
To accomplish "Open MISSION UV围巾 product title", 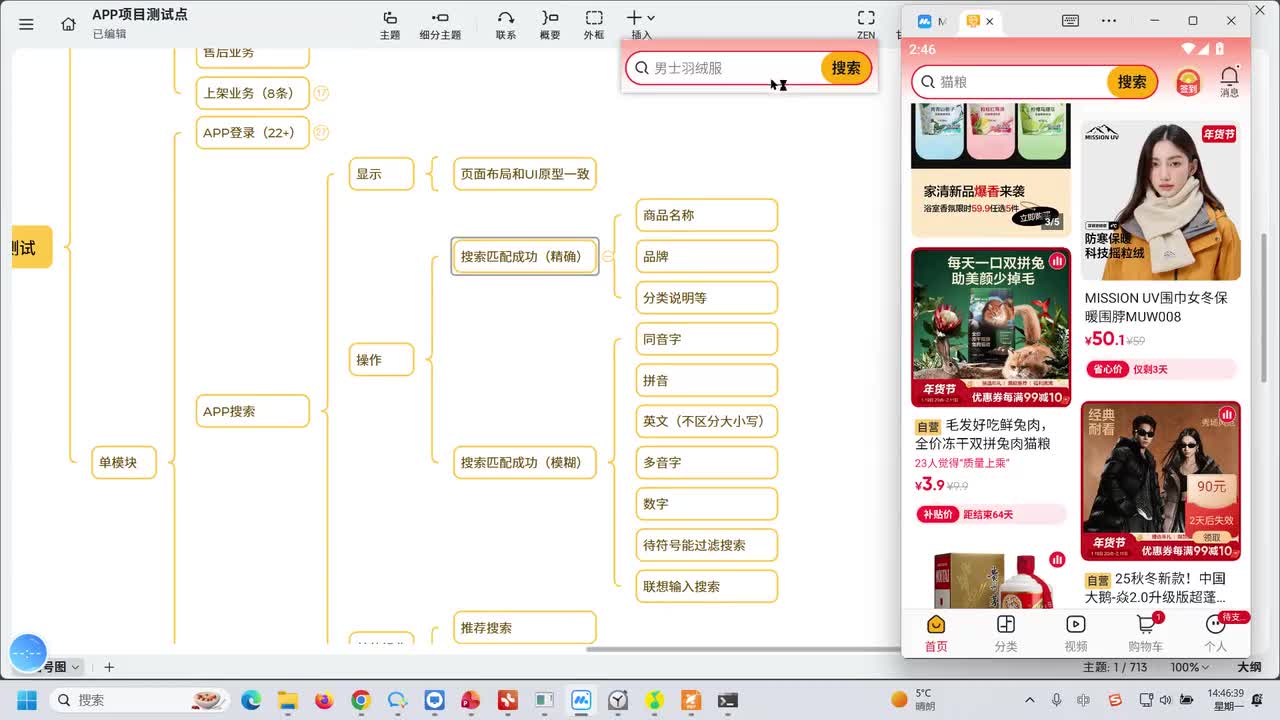I will pos(1156,307).
